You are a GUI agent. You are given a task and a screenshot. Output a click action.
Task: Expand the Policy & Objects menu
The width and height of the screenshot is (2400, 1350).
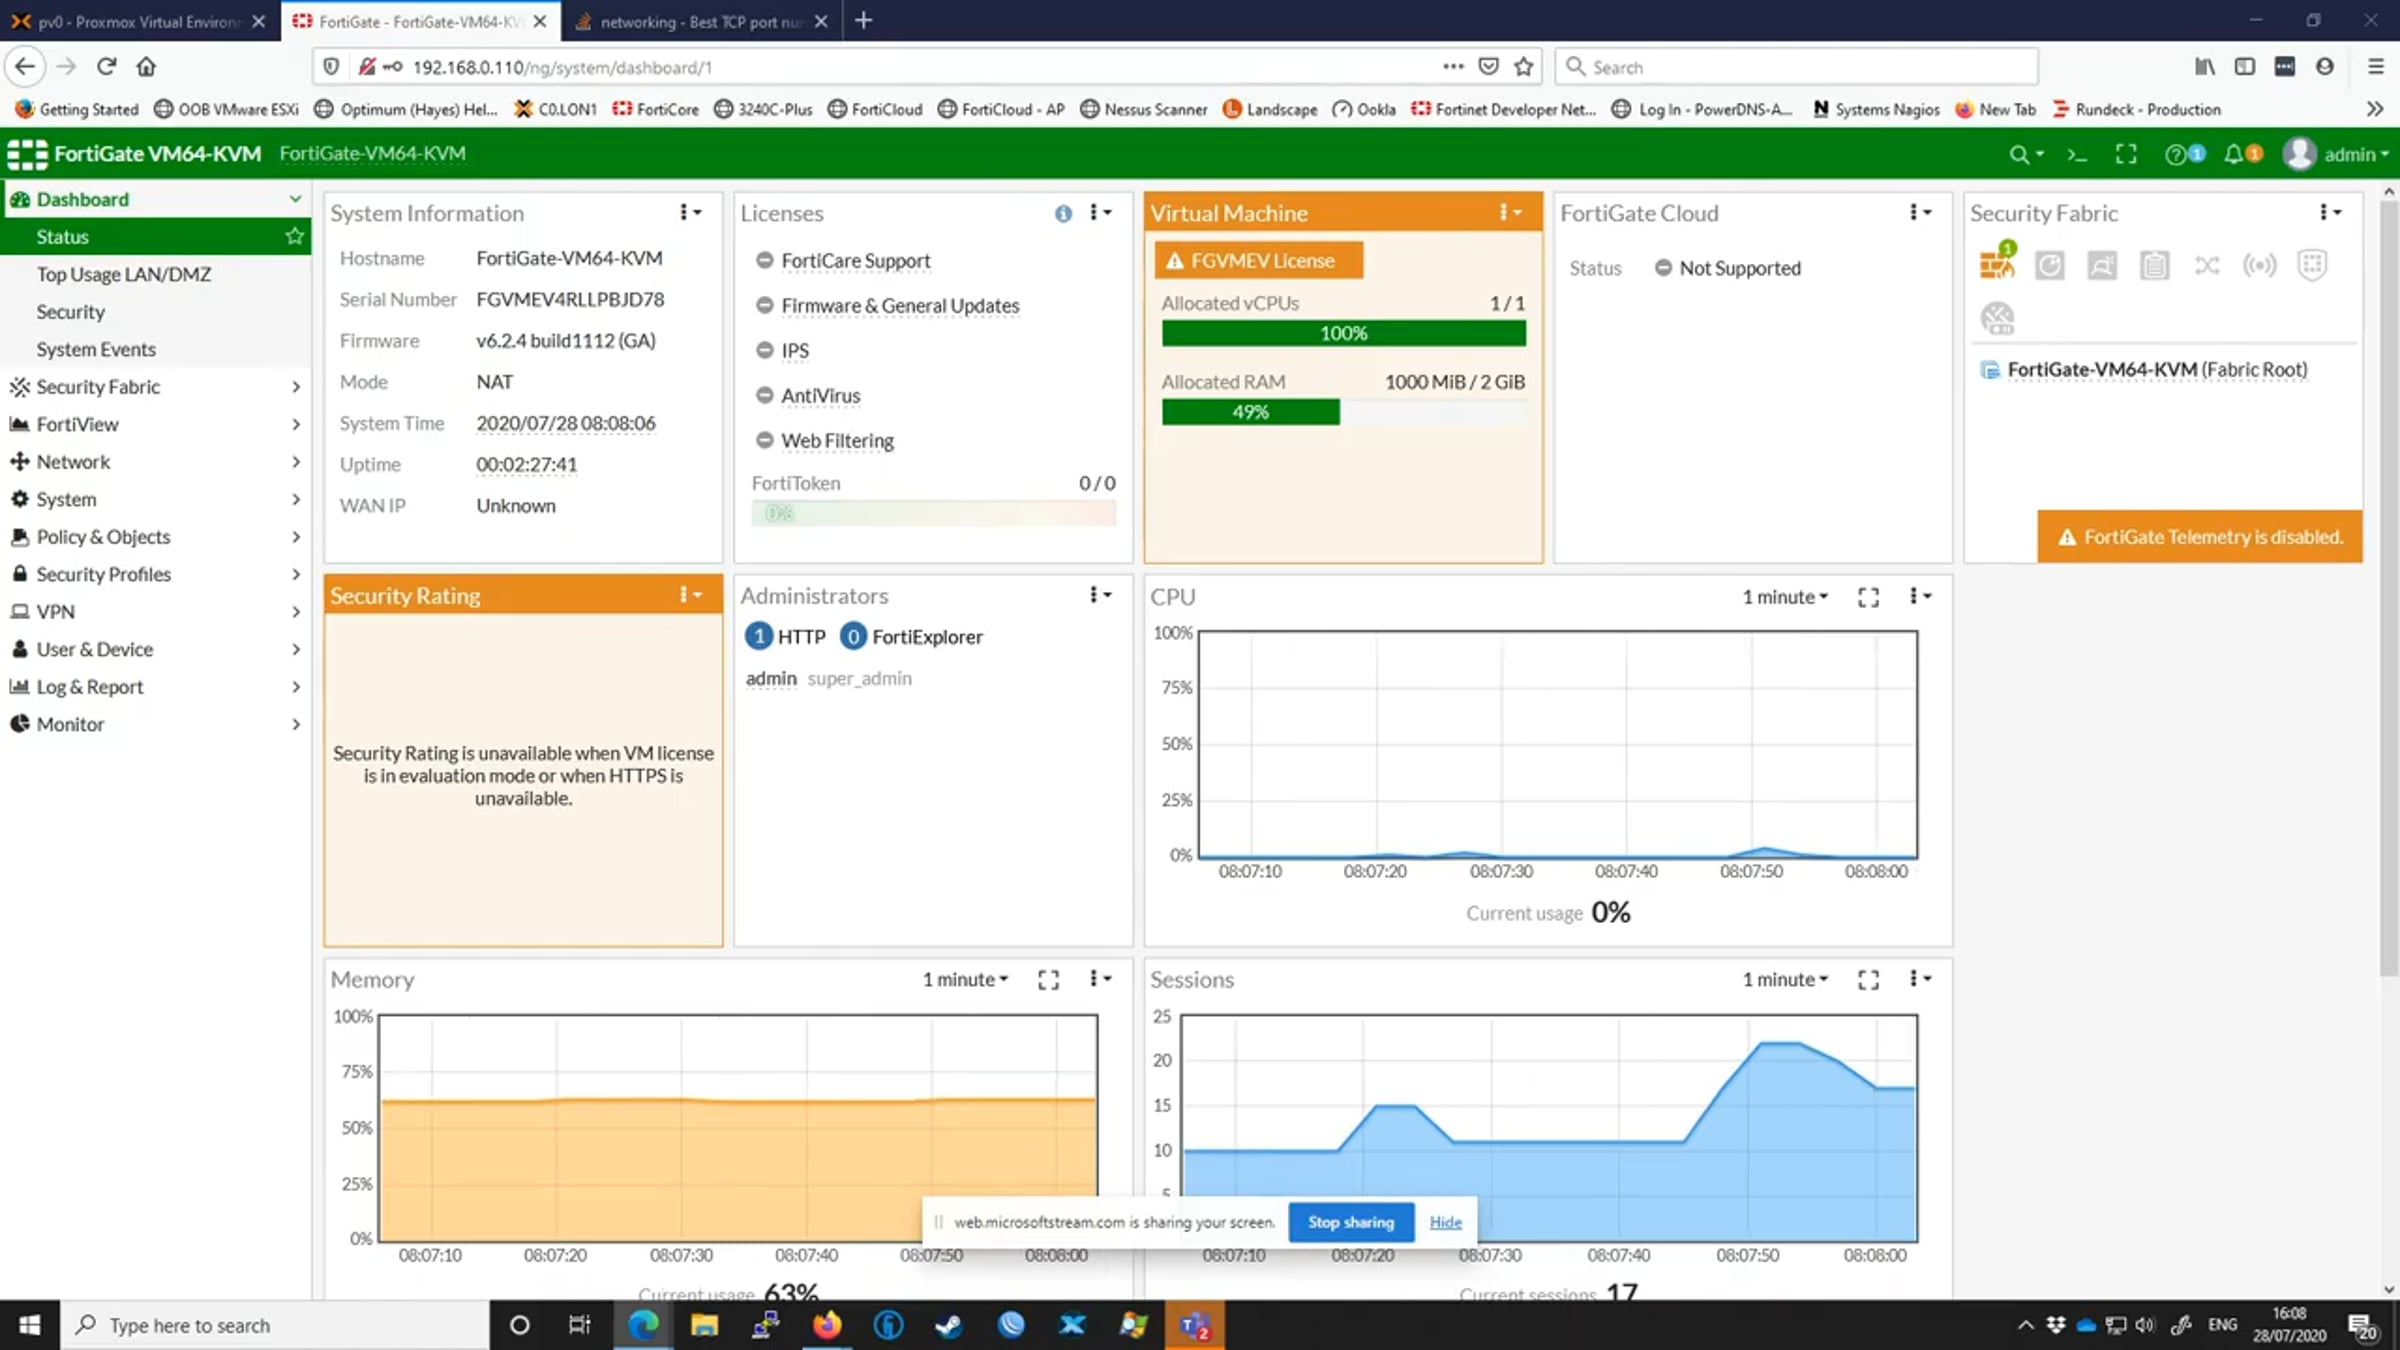(155, 537)
